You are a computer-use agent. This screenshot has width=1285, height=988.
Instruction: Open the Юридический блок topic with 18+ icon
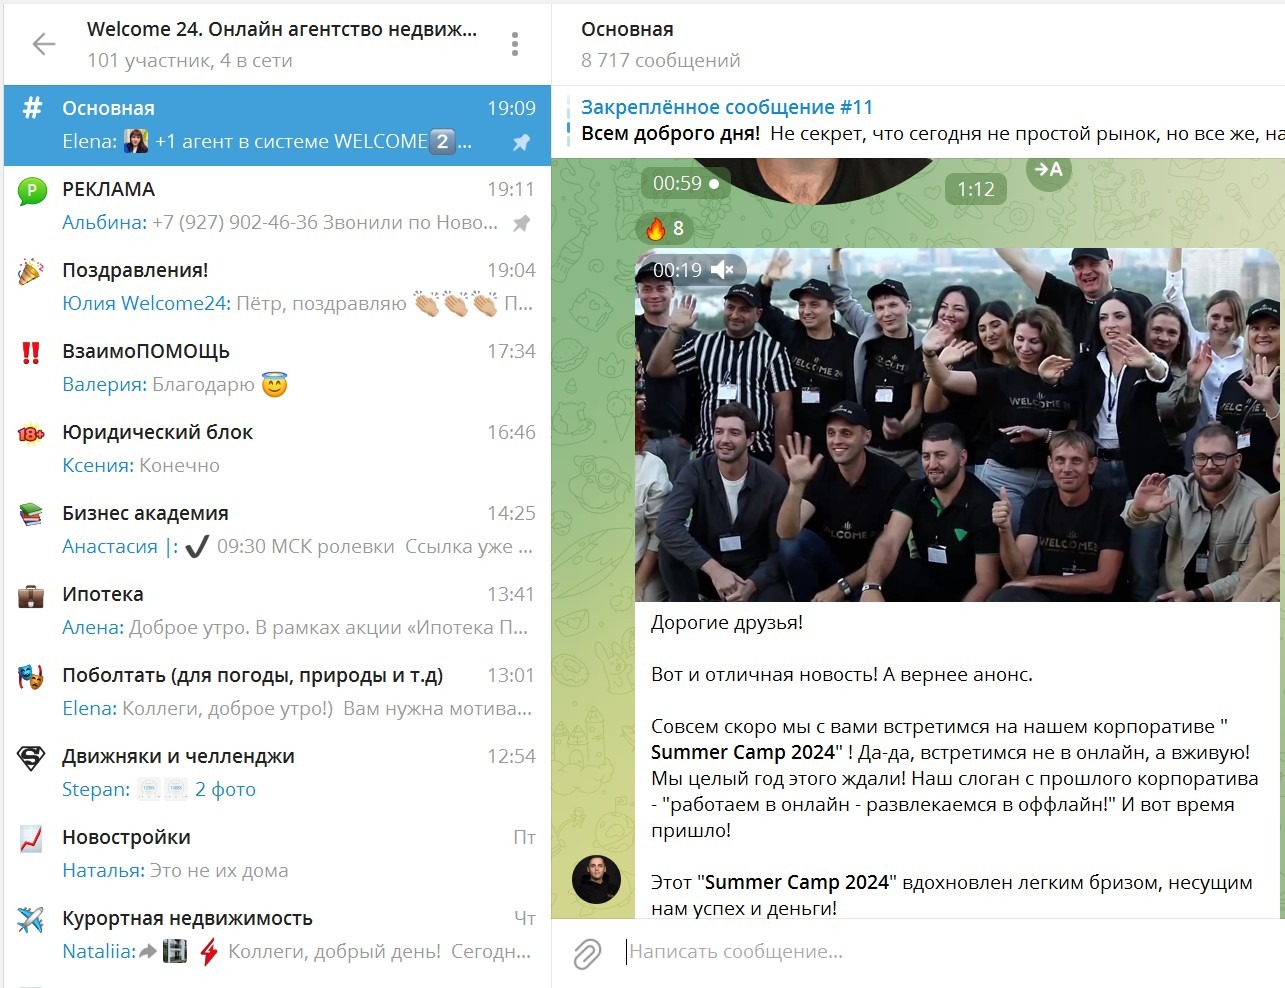tap(277, 449)
